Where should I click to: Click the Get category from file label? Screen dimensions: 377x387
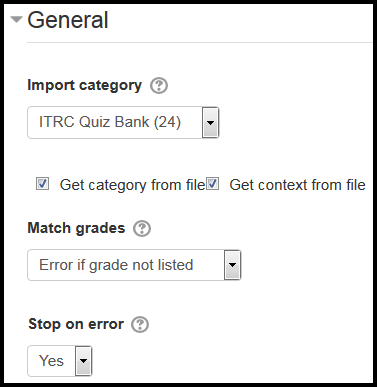132,185
